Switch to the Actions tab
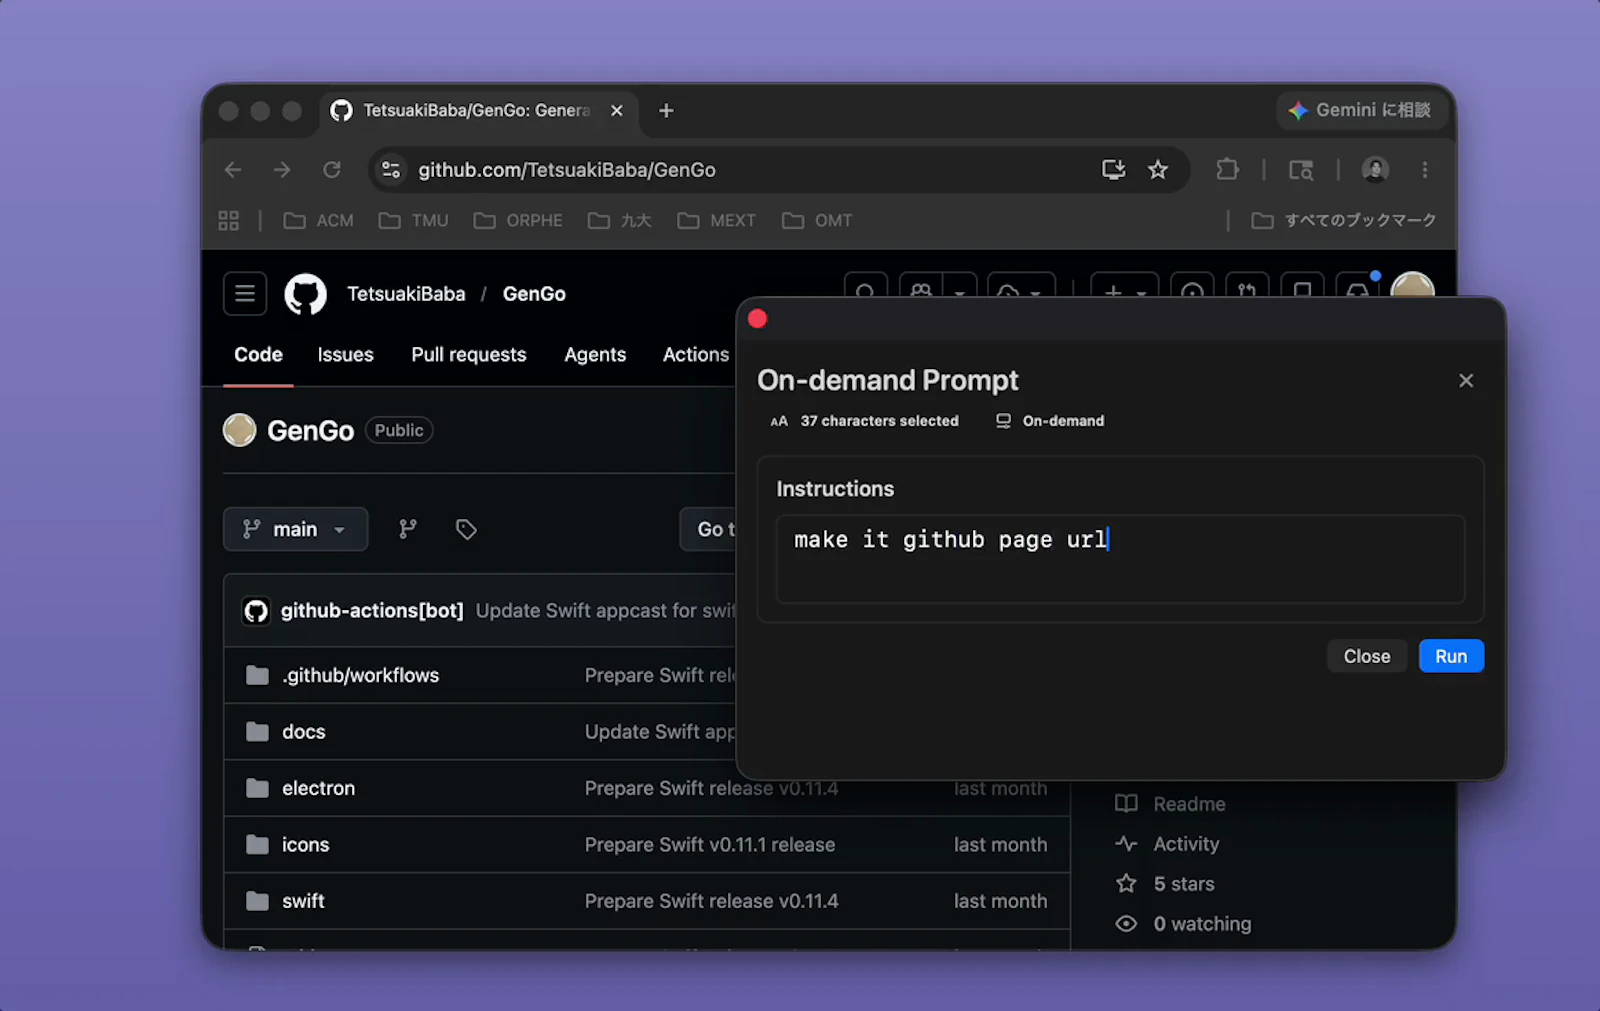1600x1011 pixels. 696,355
